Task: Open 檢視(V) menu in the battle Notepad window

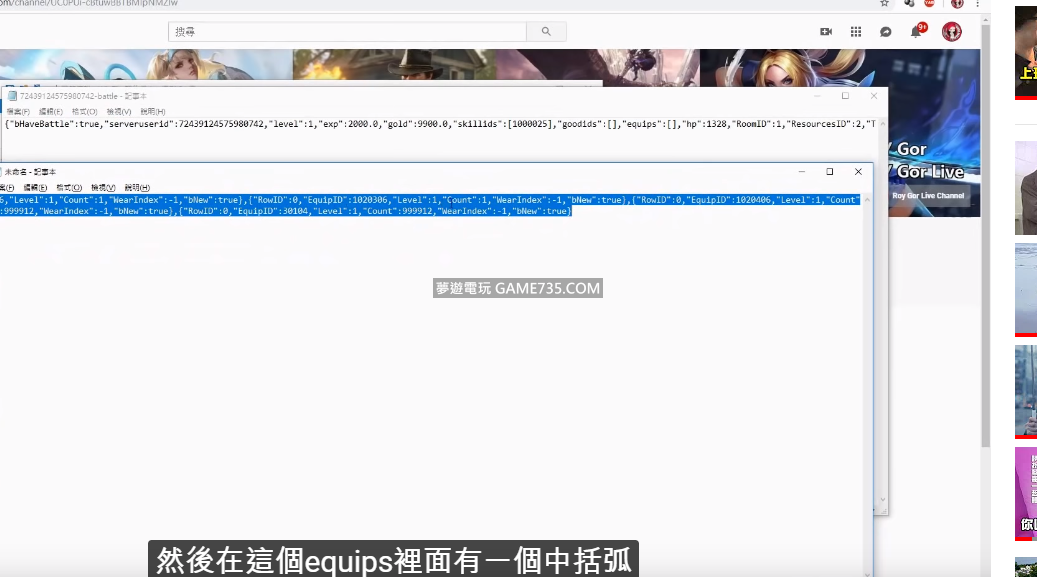Action: 119,112
